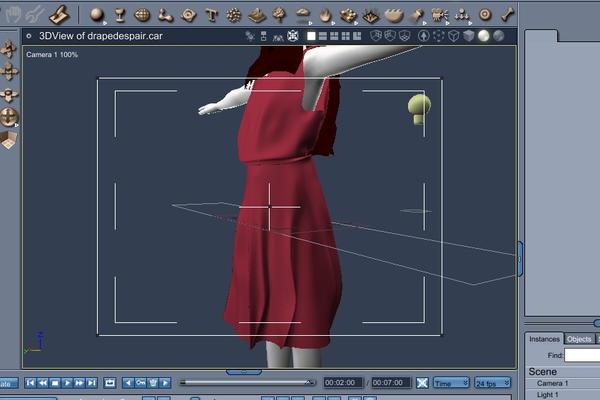Screen dimensions: 600x400
Task: Insert a metaball object
Action: point(165,15)
